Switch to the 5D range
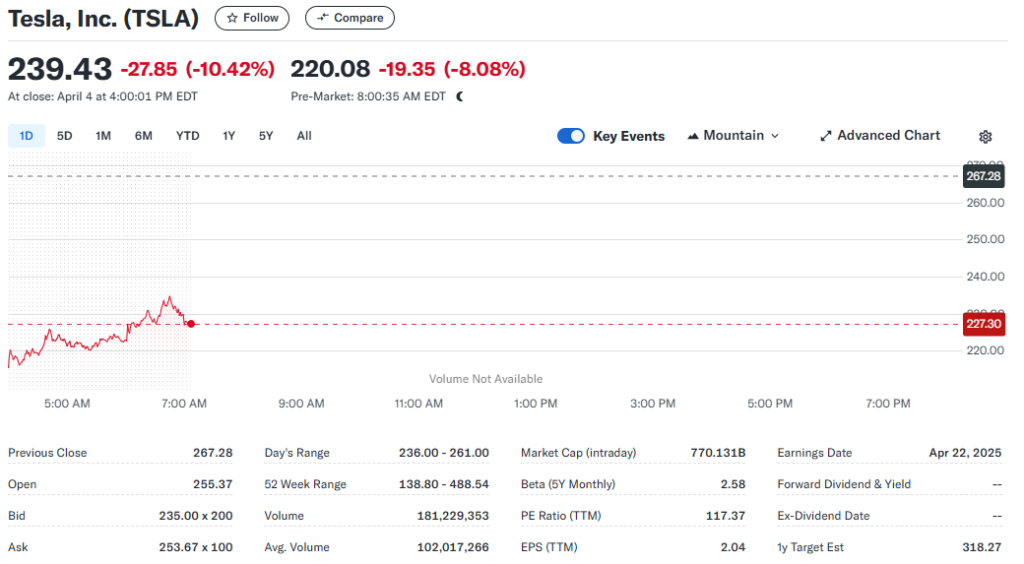This screenshot has width=1024, height=564. pos(64,136)
